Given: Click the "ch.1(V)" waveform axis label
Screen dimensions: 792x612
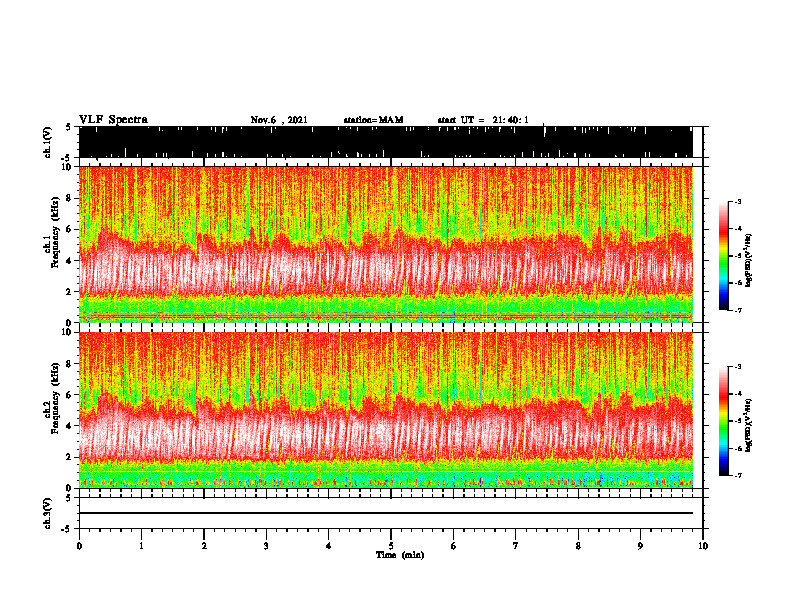Looking at the screenshot, I should point(48,142).
